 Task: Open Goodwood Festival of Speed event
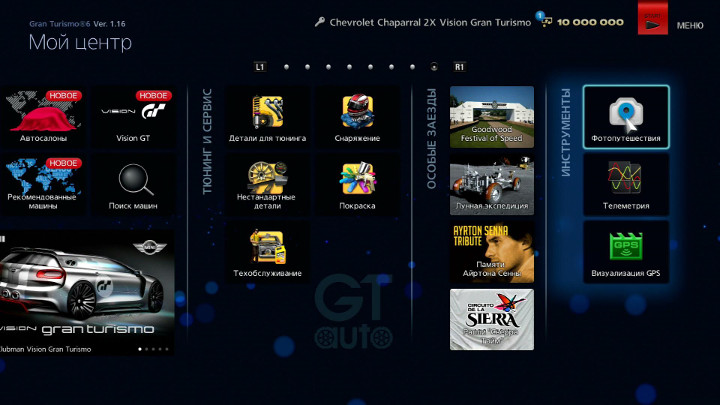point(491,116)
